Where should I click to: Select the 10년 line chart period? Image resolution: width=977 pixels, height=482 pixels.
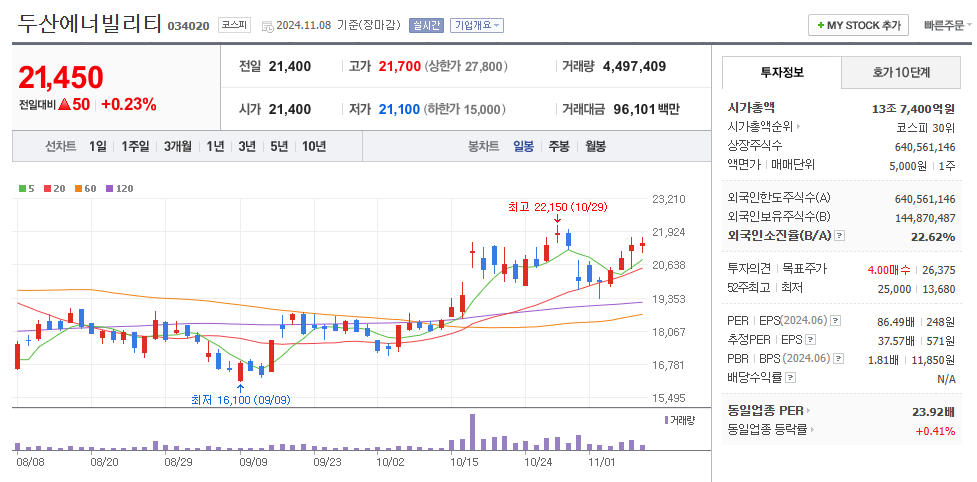point(314,146)
